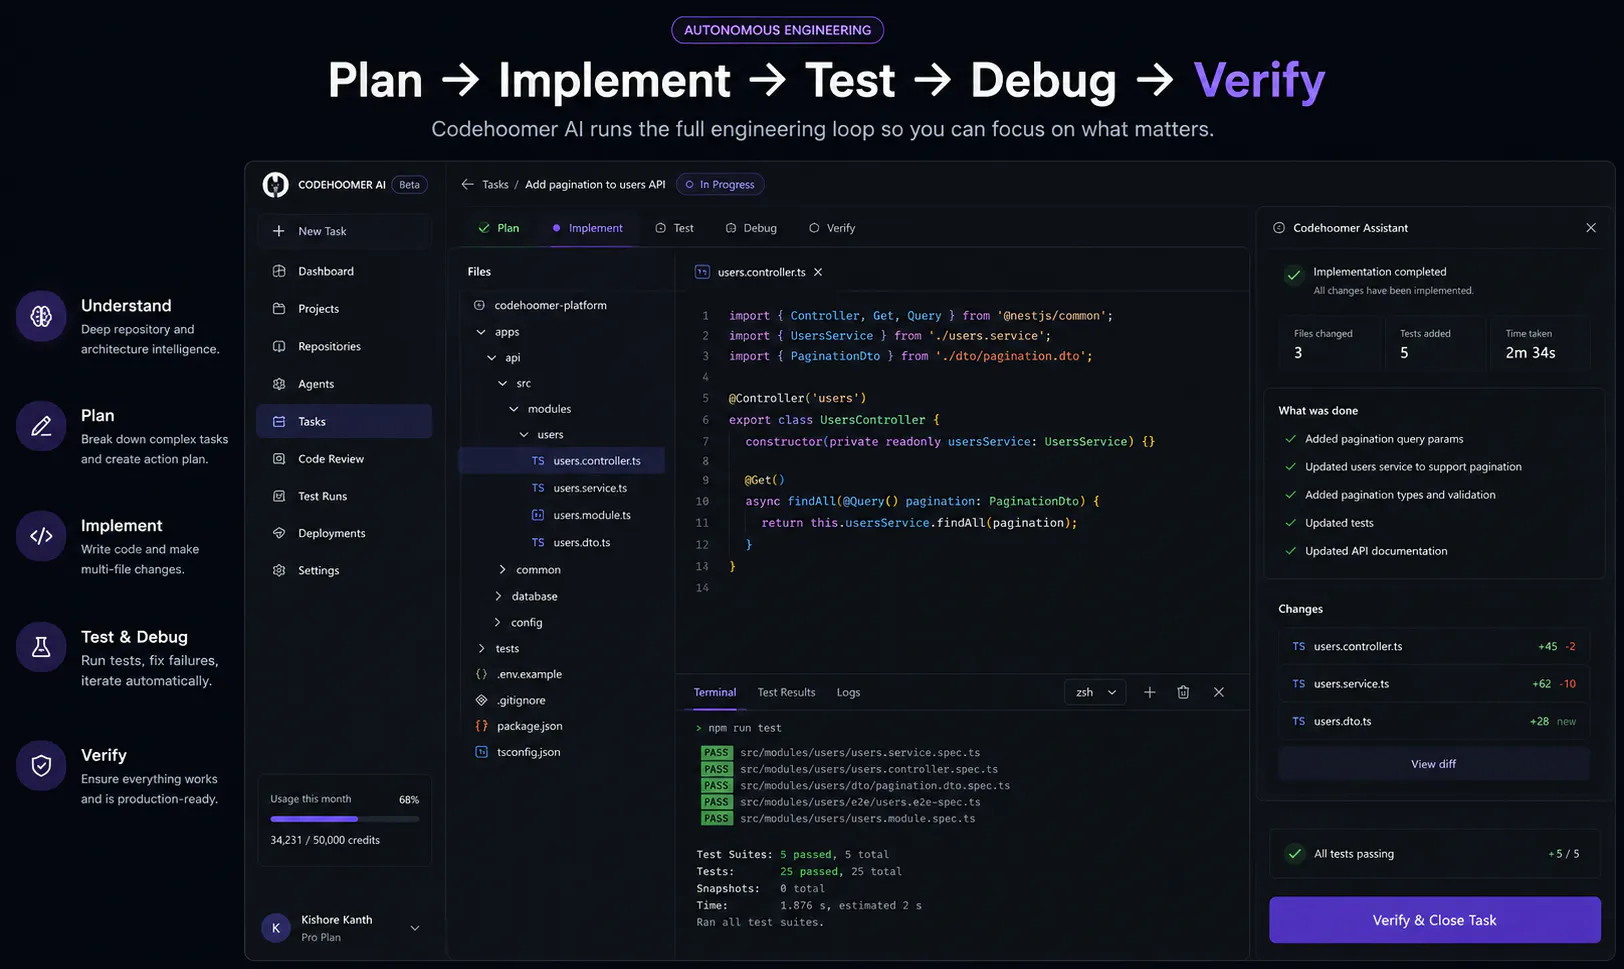Screen dimensions: 1624x969
Task: Click the plus icon beside New Task
Action: 279,231
